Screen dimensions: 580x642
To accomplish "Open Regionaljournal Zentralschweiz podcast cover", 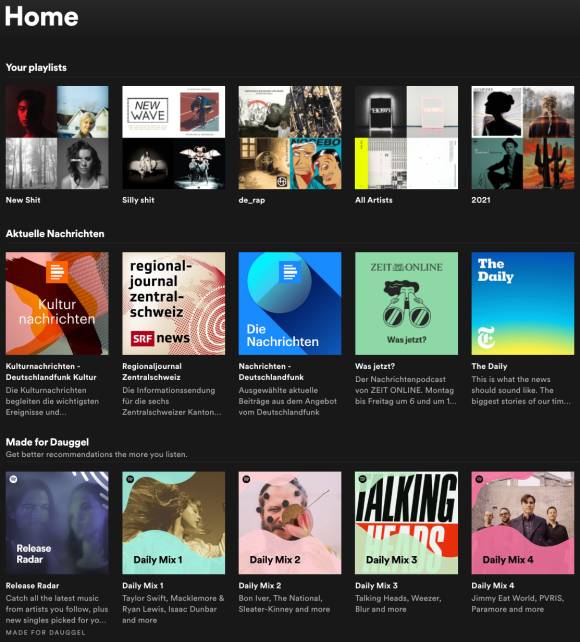I will [174, 303].
